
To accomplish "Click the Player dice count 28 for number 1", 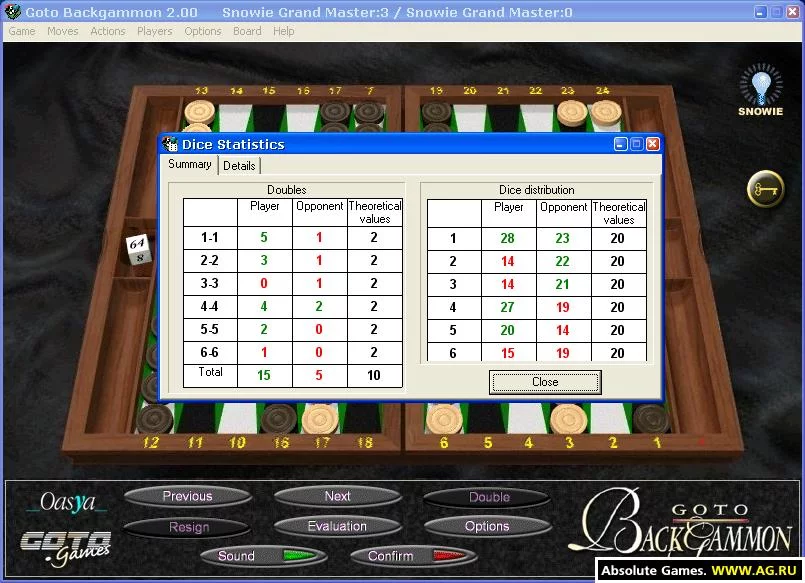I will 508,238.
